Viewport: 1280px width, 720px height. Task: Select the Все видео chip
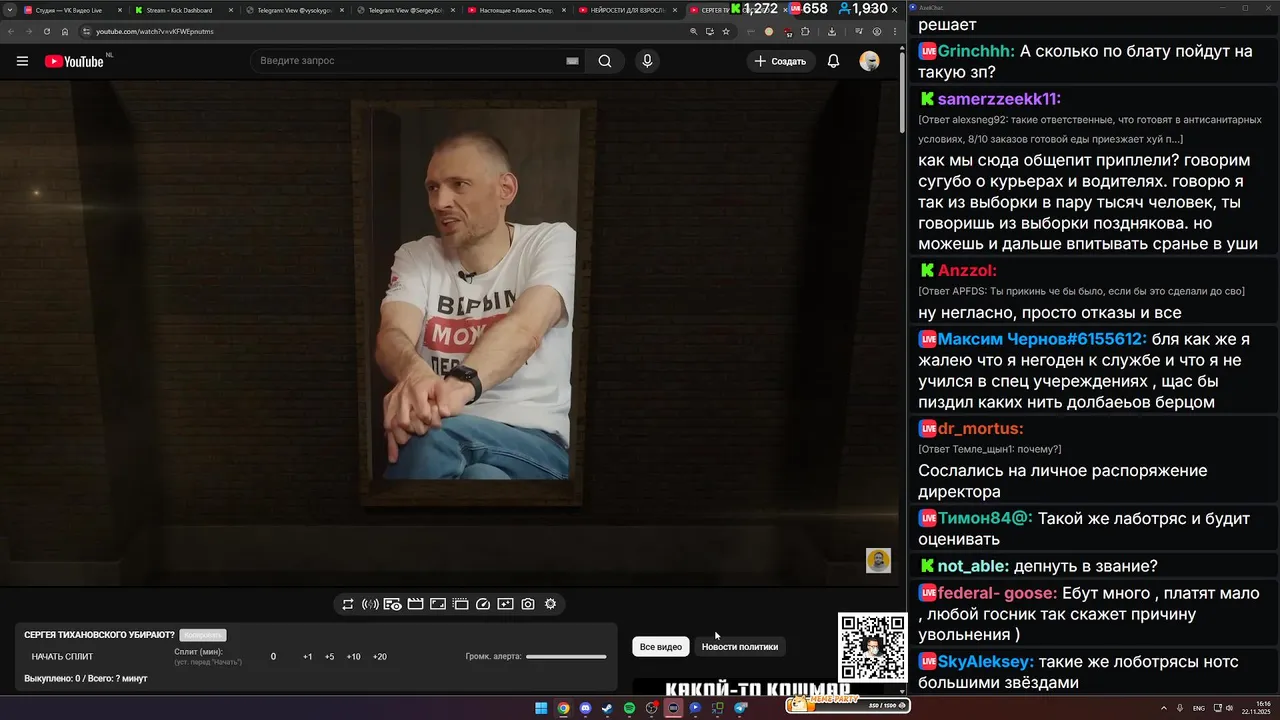pyautogui.click(x=661, y=647)
